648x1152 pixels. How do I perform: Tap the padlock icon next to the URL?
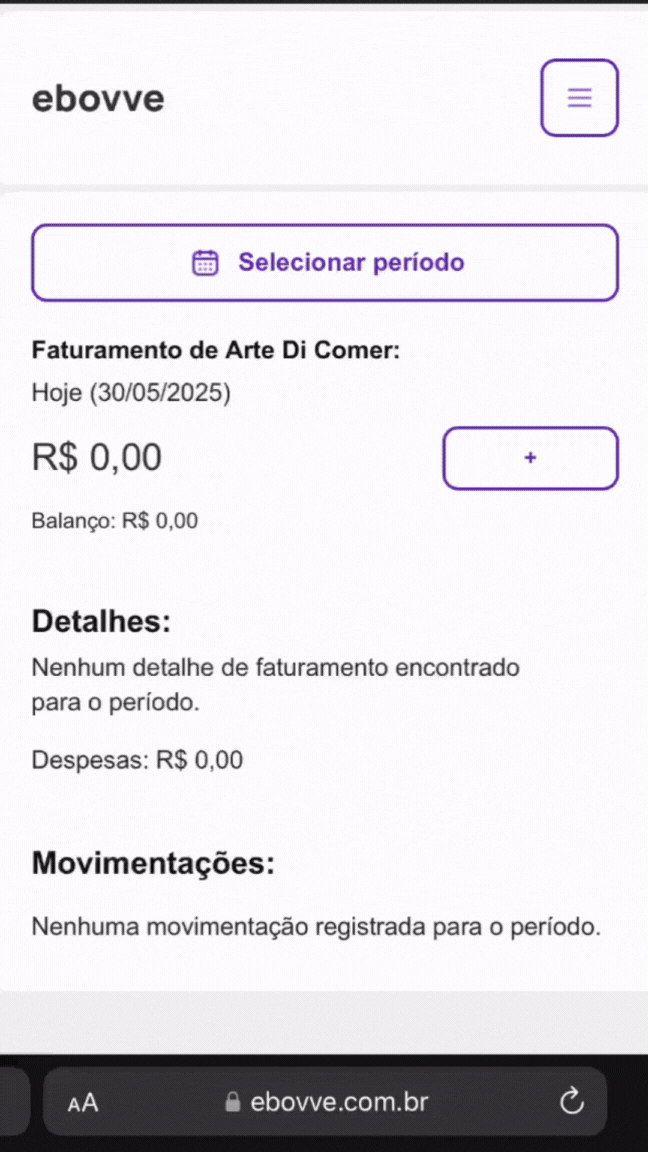pyautogui.click(x=232, y=1102)
